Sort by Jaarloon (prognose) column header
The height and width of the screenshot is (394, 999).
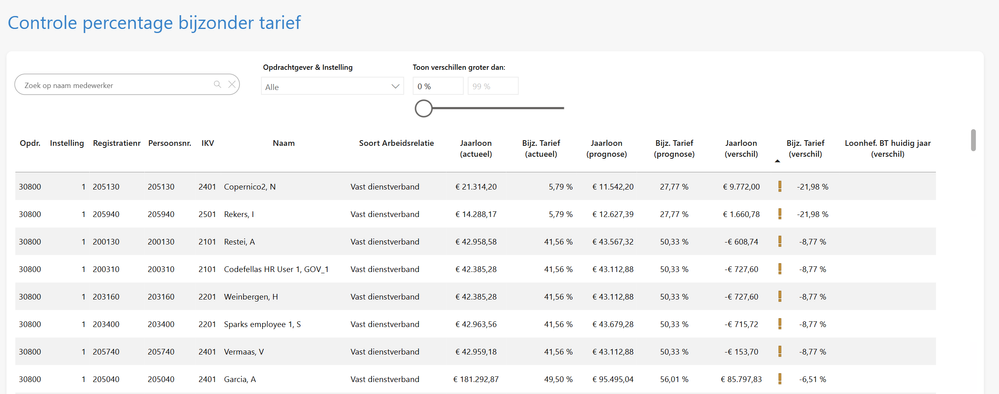coord(607,149)
